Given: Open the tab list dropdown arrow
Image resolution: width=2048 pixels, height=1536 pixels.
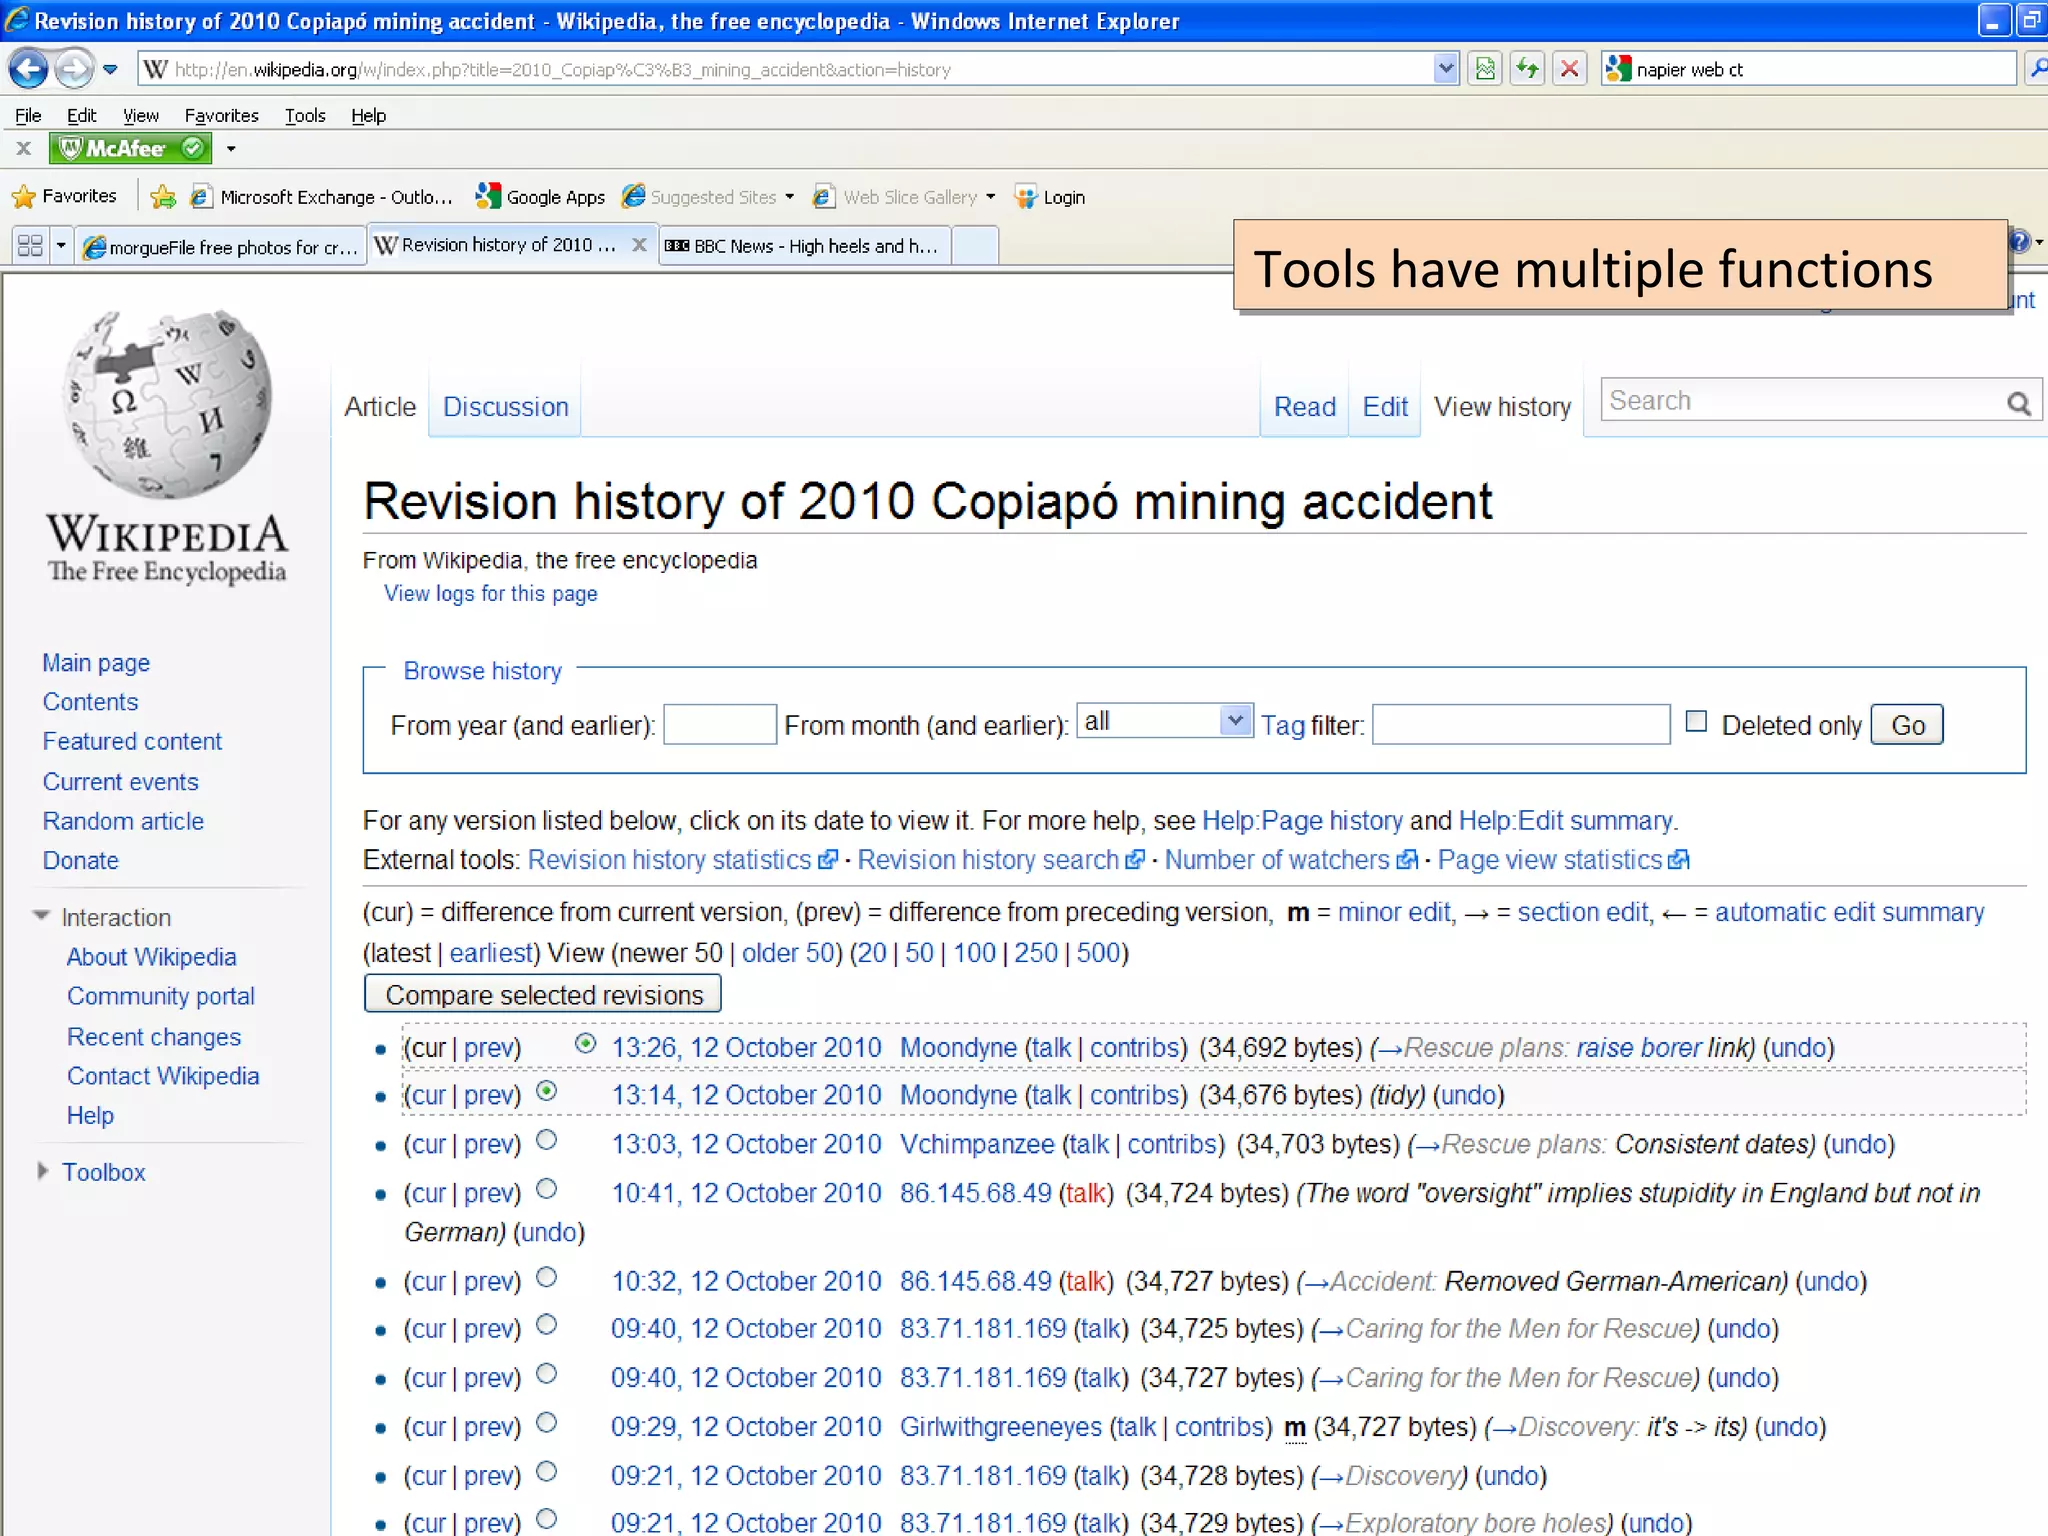Looking at the screenshot, I should (x=60, y=245).
